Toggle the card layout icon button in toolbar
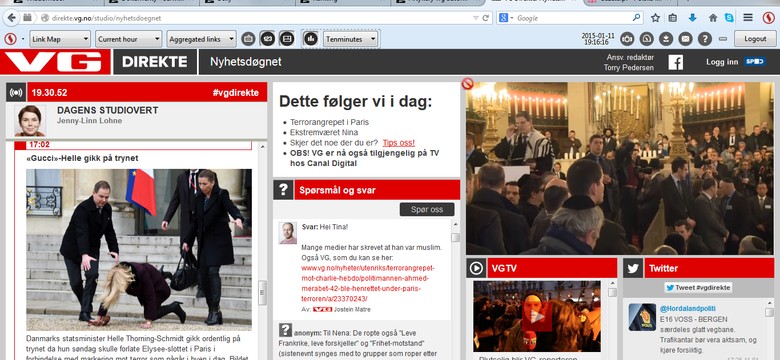The height and width of the screenshot is (360, 780). coord(287,38)
